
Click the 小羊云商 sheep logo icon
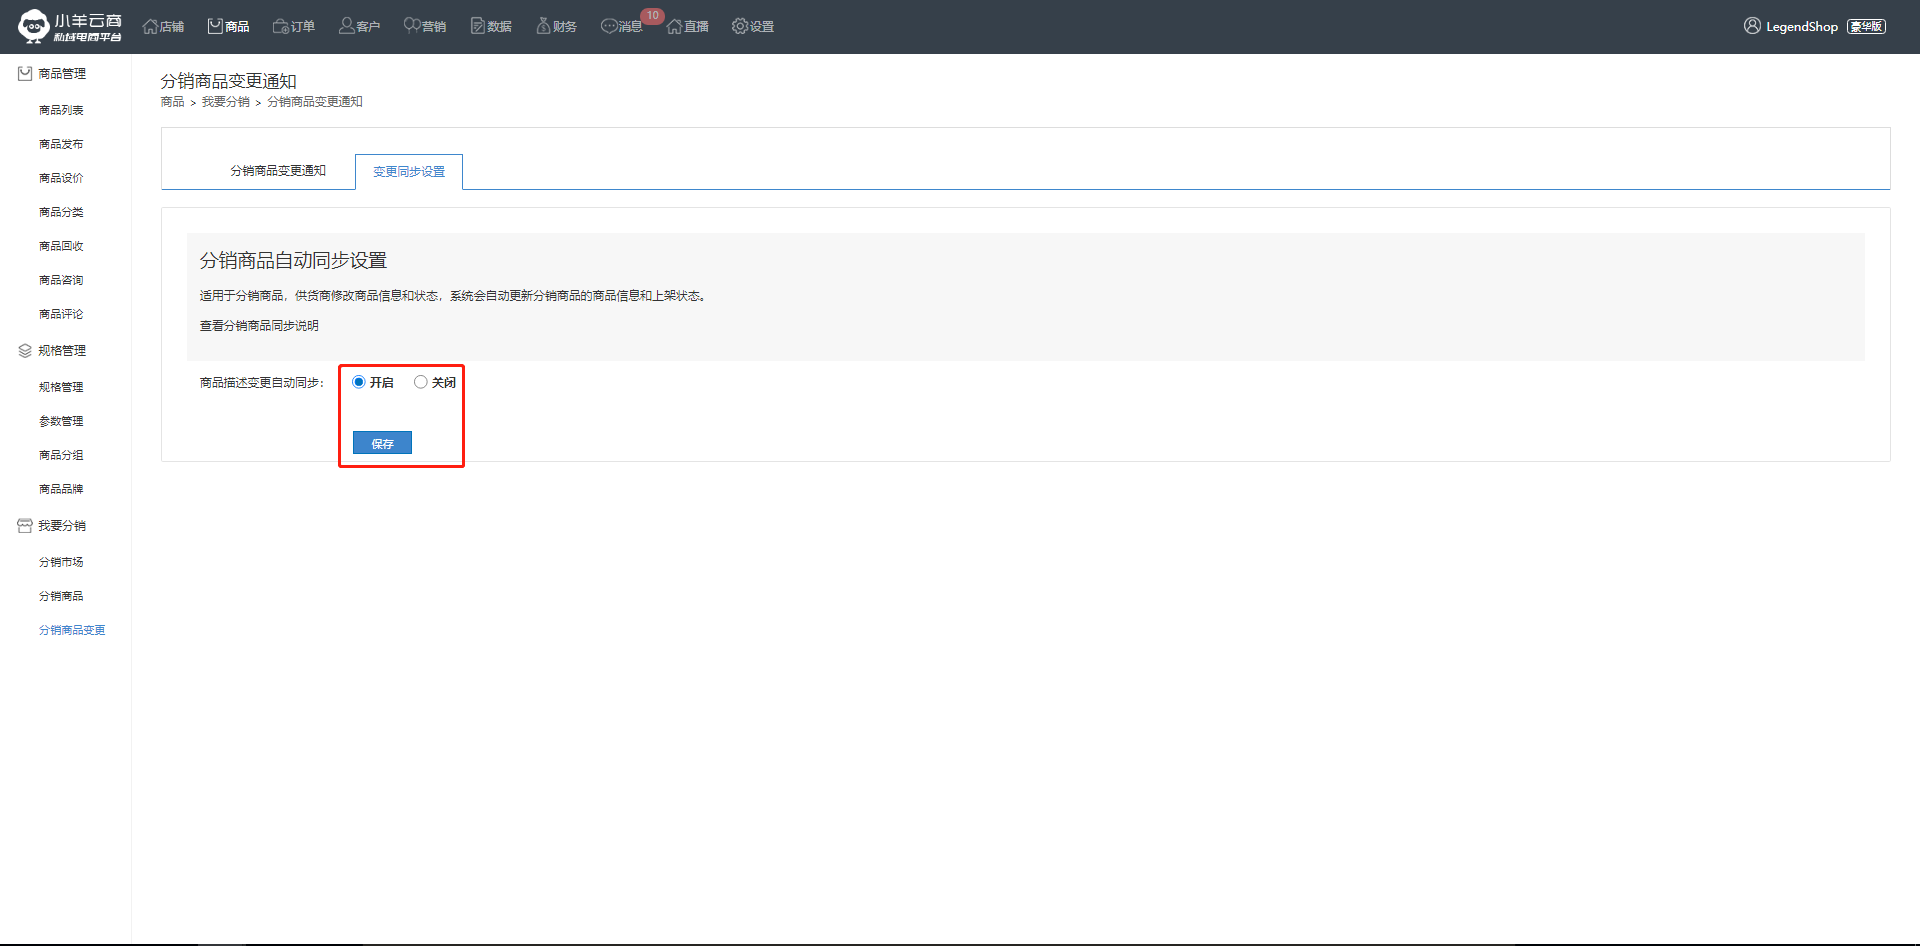[x=34, y=26]
